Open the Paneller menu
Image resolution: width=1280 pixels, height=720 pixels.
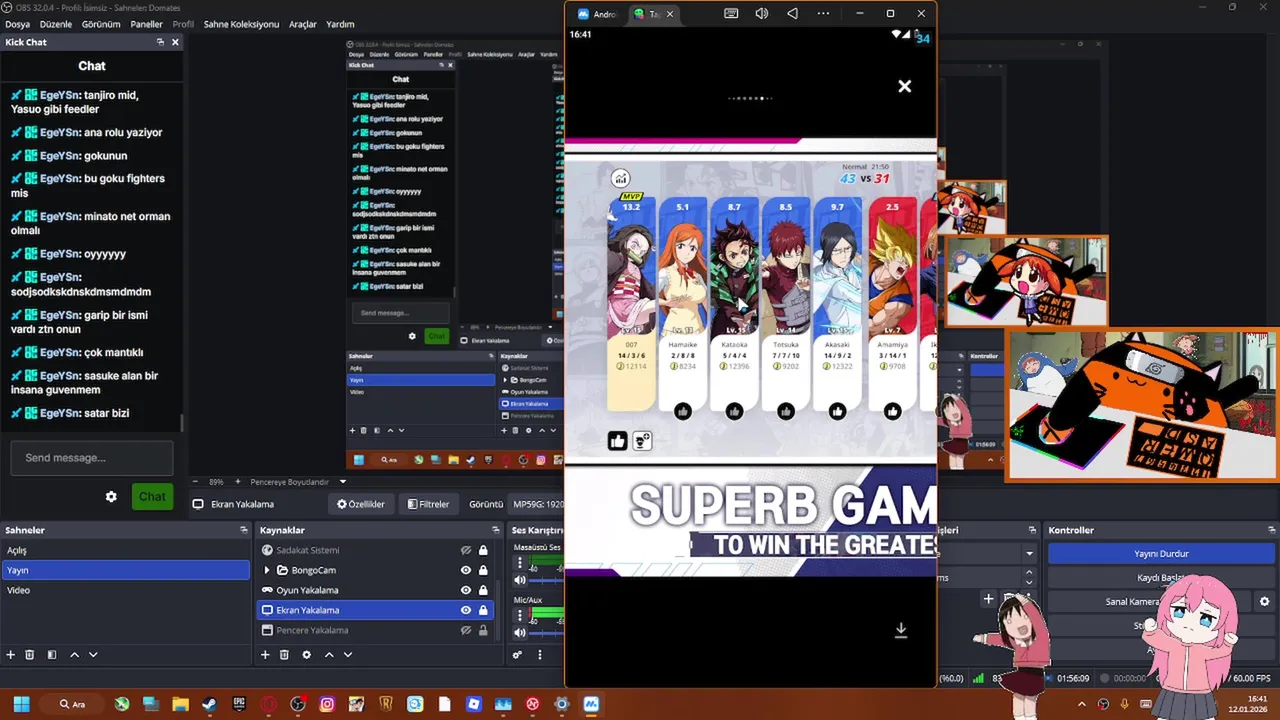147,24
